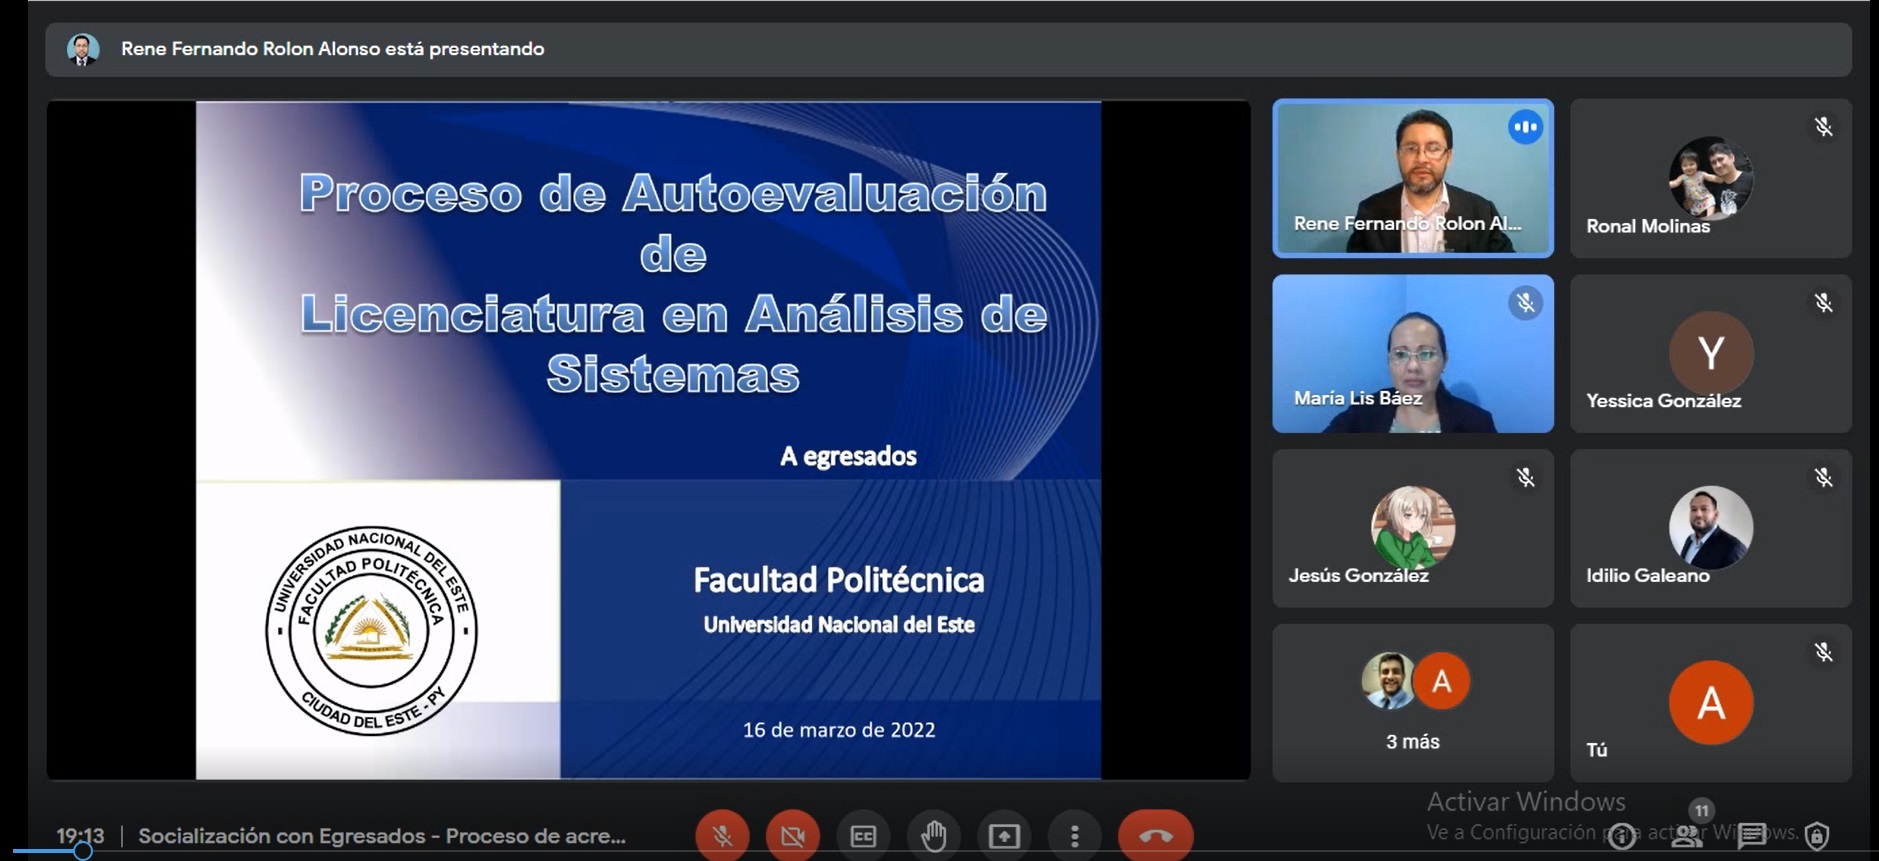1879x861 pixels.
Task: Open meeting details info icon
Action: tap(1621, 835)
